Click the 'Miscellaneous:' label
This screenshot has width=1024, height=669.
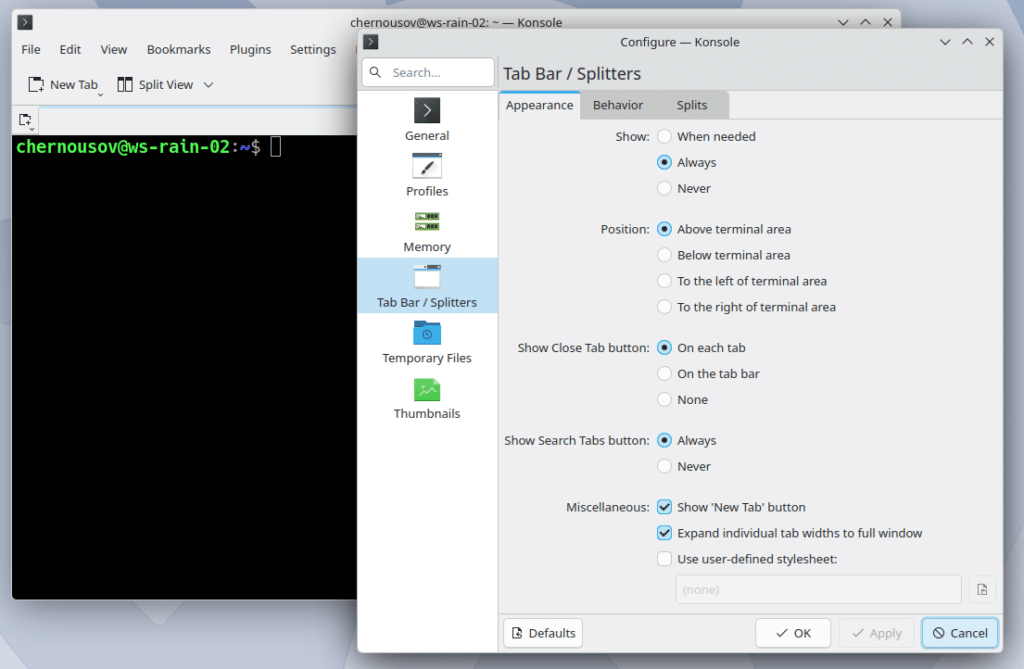point(607,508)
